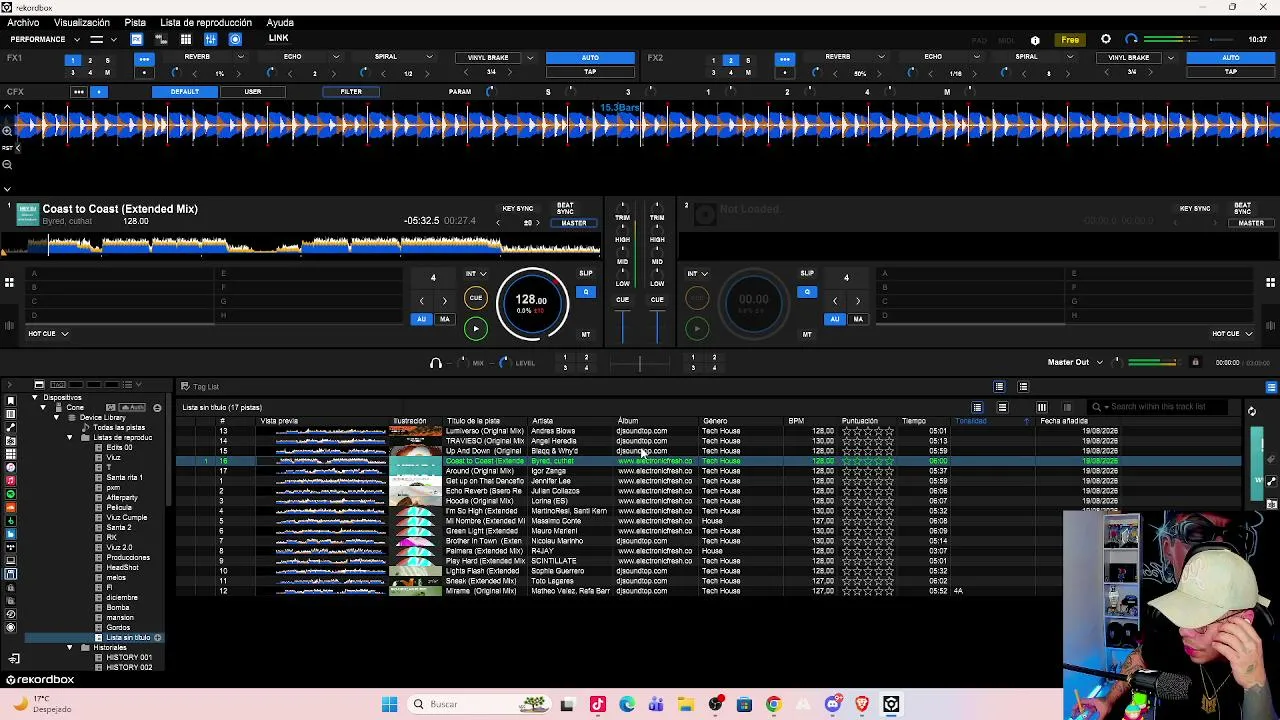The width and height of the screenshot is (1280, 720).
Task: Click the CFX FILTER button
Action: click(351, 92)
